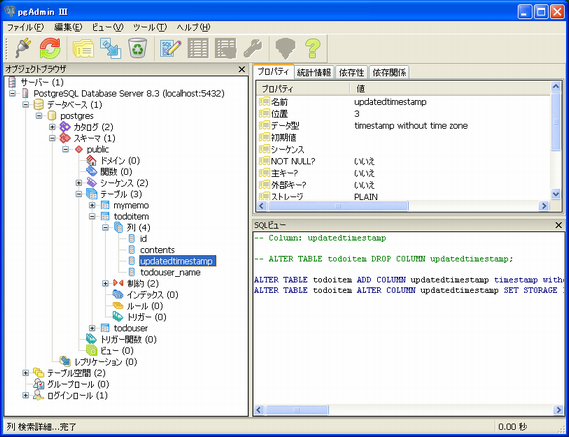Switch to the 依存関係 tab
Viewport: 569px width, 437px height.
coord(389,73)
